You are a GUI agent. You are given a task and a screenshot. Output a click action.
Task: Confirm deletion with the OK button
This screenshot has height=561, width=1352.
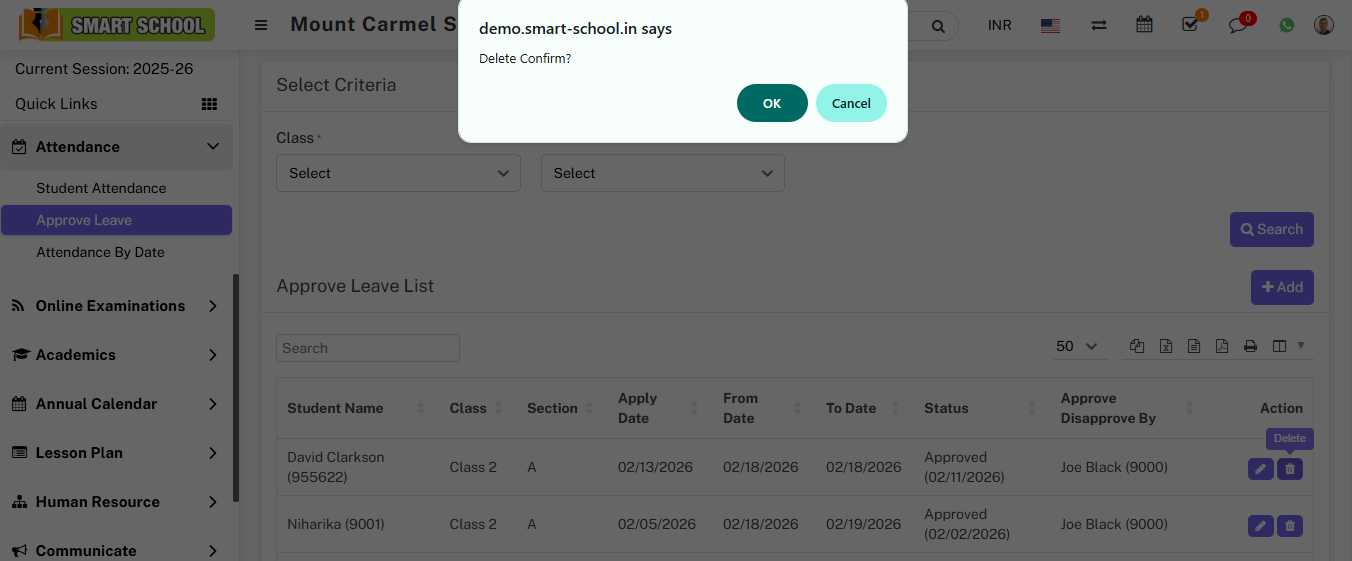pyautogui.click(x=771, y=103)
